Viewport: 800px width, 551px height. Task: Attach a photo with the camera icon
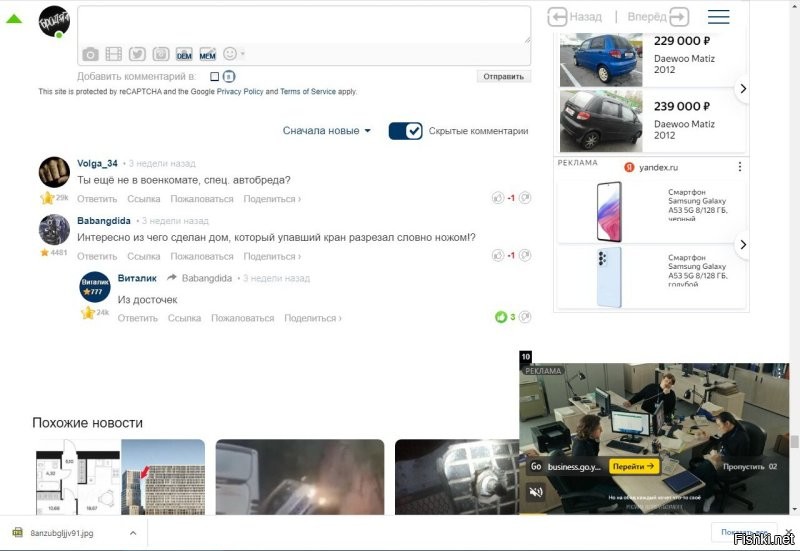click(x=90, y=54)
